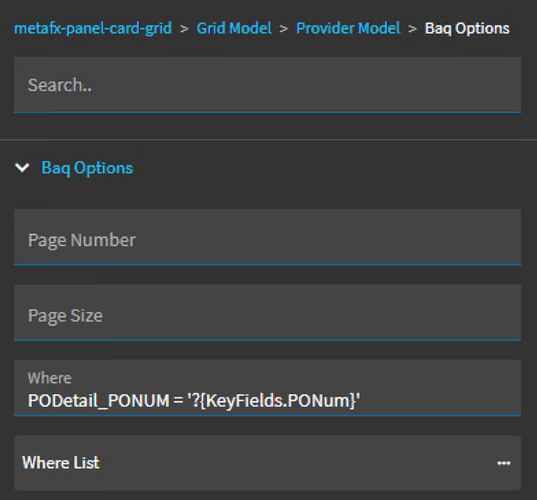Viewport: 537px width, 500px height.
Task: Click separator arrow before Baq Options breadcrumb
Action: [x=412, y=29]
